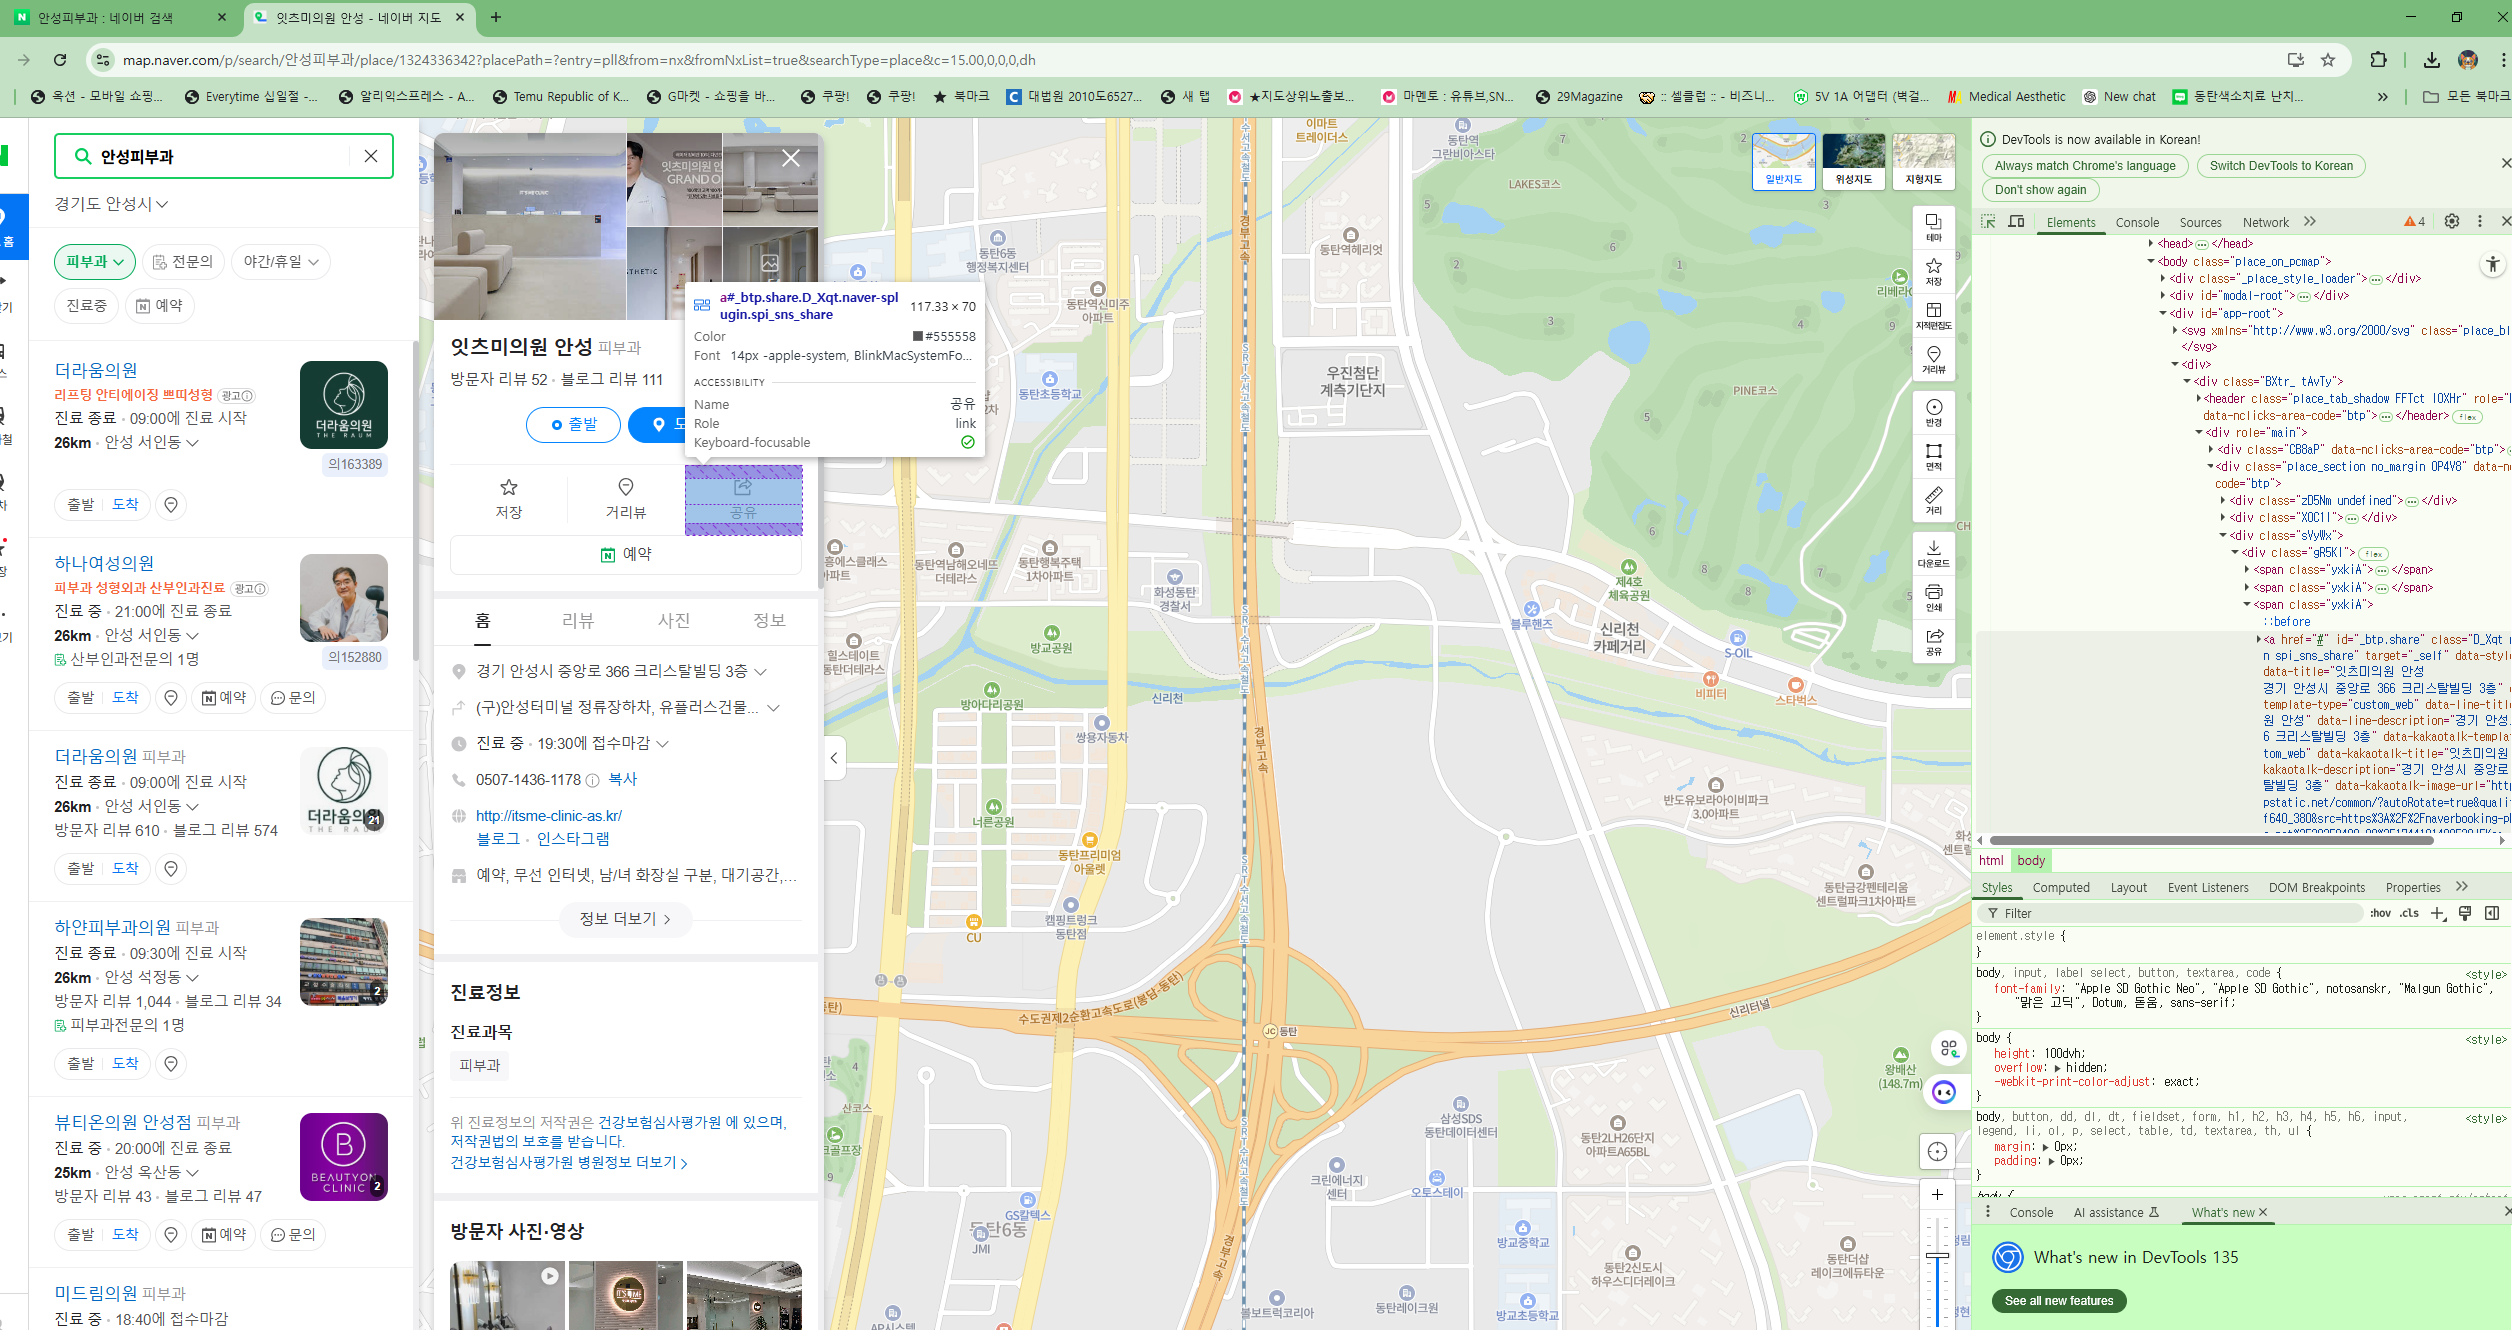The image size is (2512, 1330).
Task: Open the 피부과 category dropdown filter
Action: (95, 261)
